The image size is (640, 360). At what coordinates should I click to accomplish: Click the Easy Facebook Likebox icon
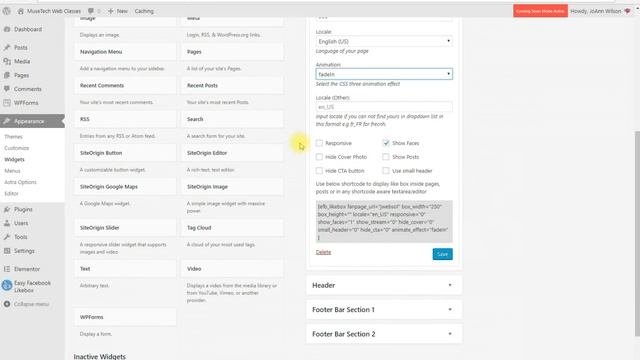(7, 285)
